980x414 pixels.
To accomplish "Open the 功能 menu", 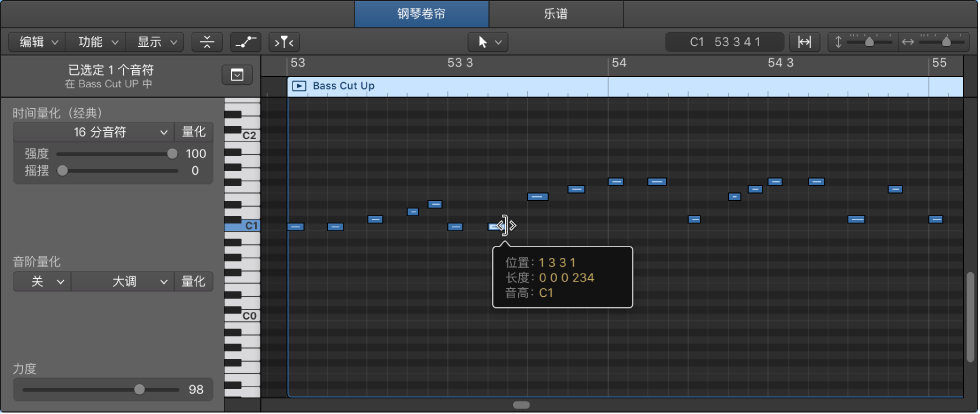I will pos(97,42).
